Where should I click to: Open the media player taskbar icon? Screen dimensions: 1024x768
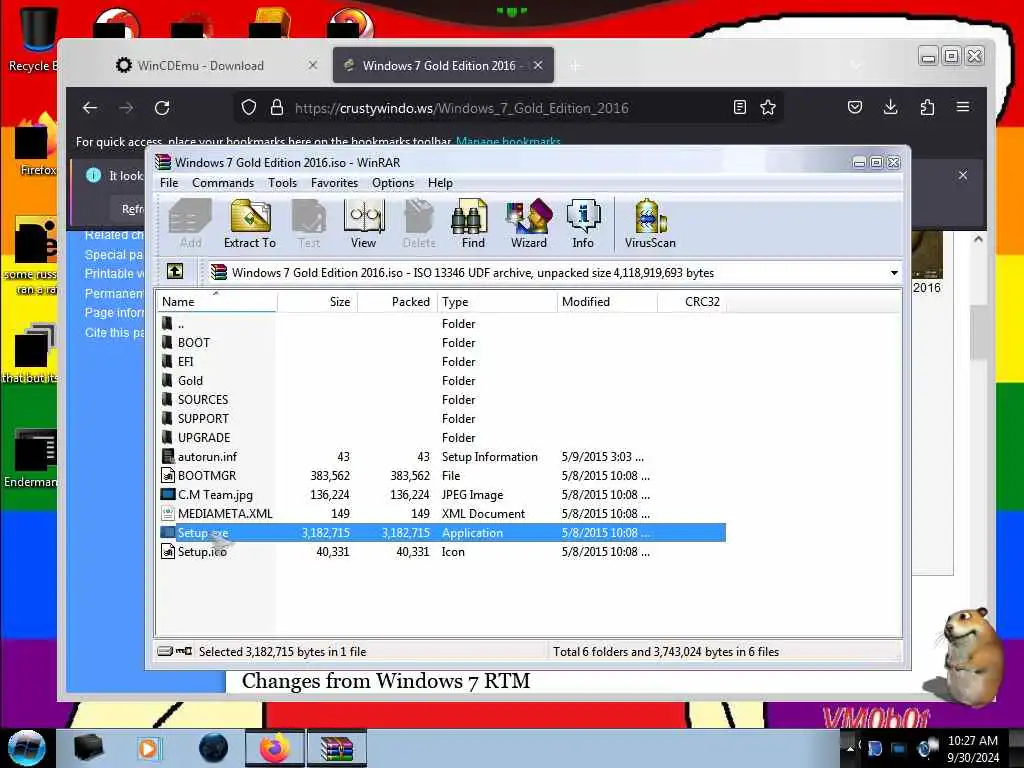point(149,748)
